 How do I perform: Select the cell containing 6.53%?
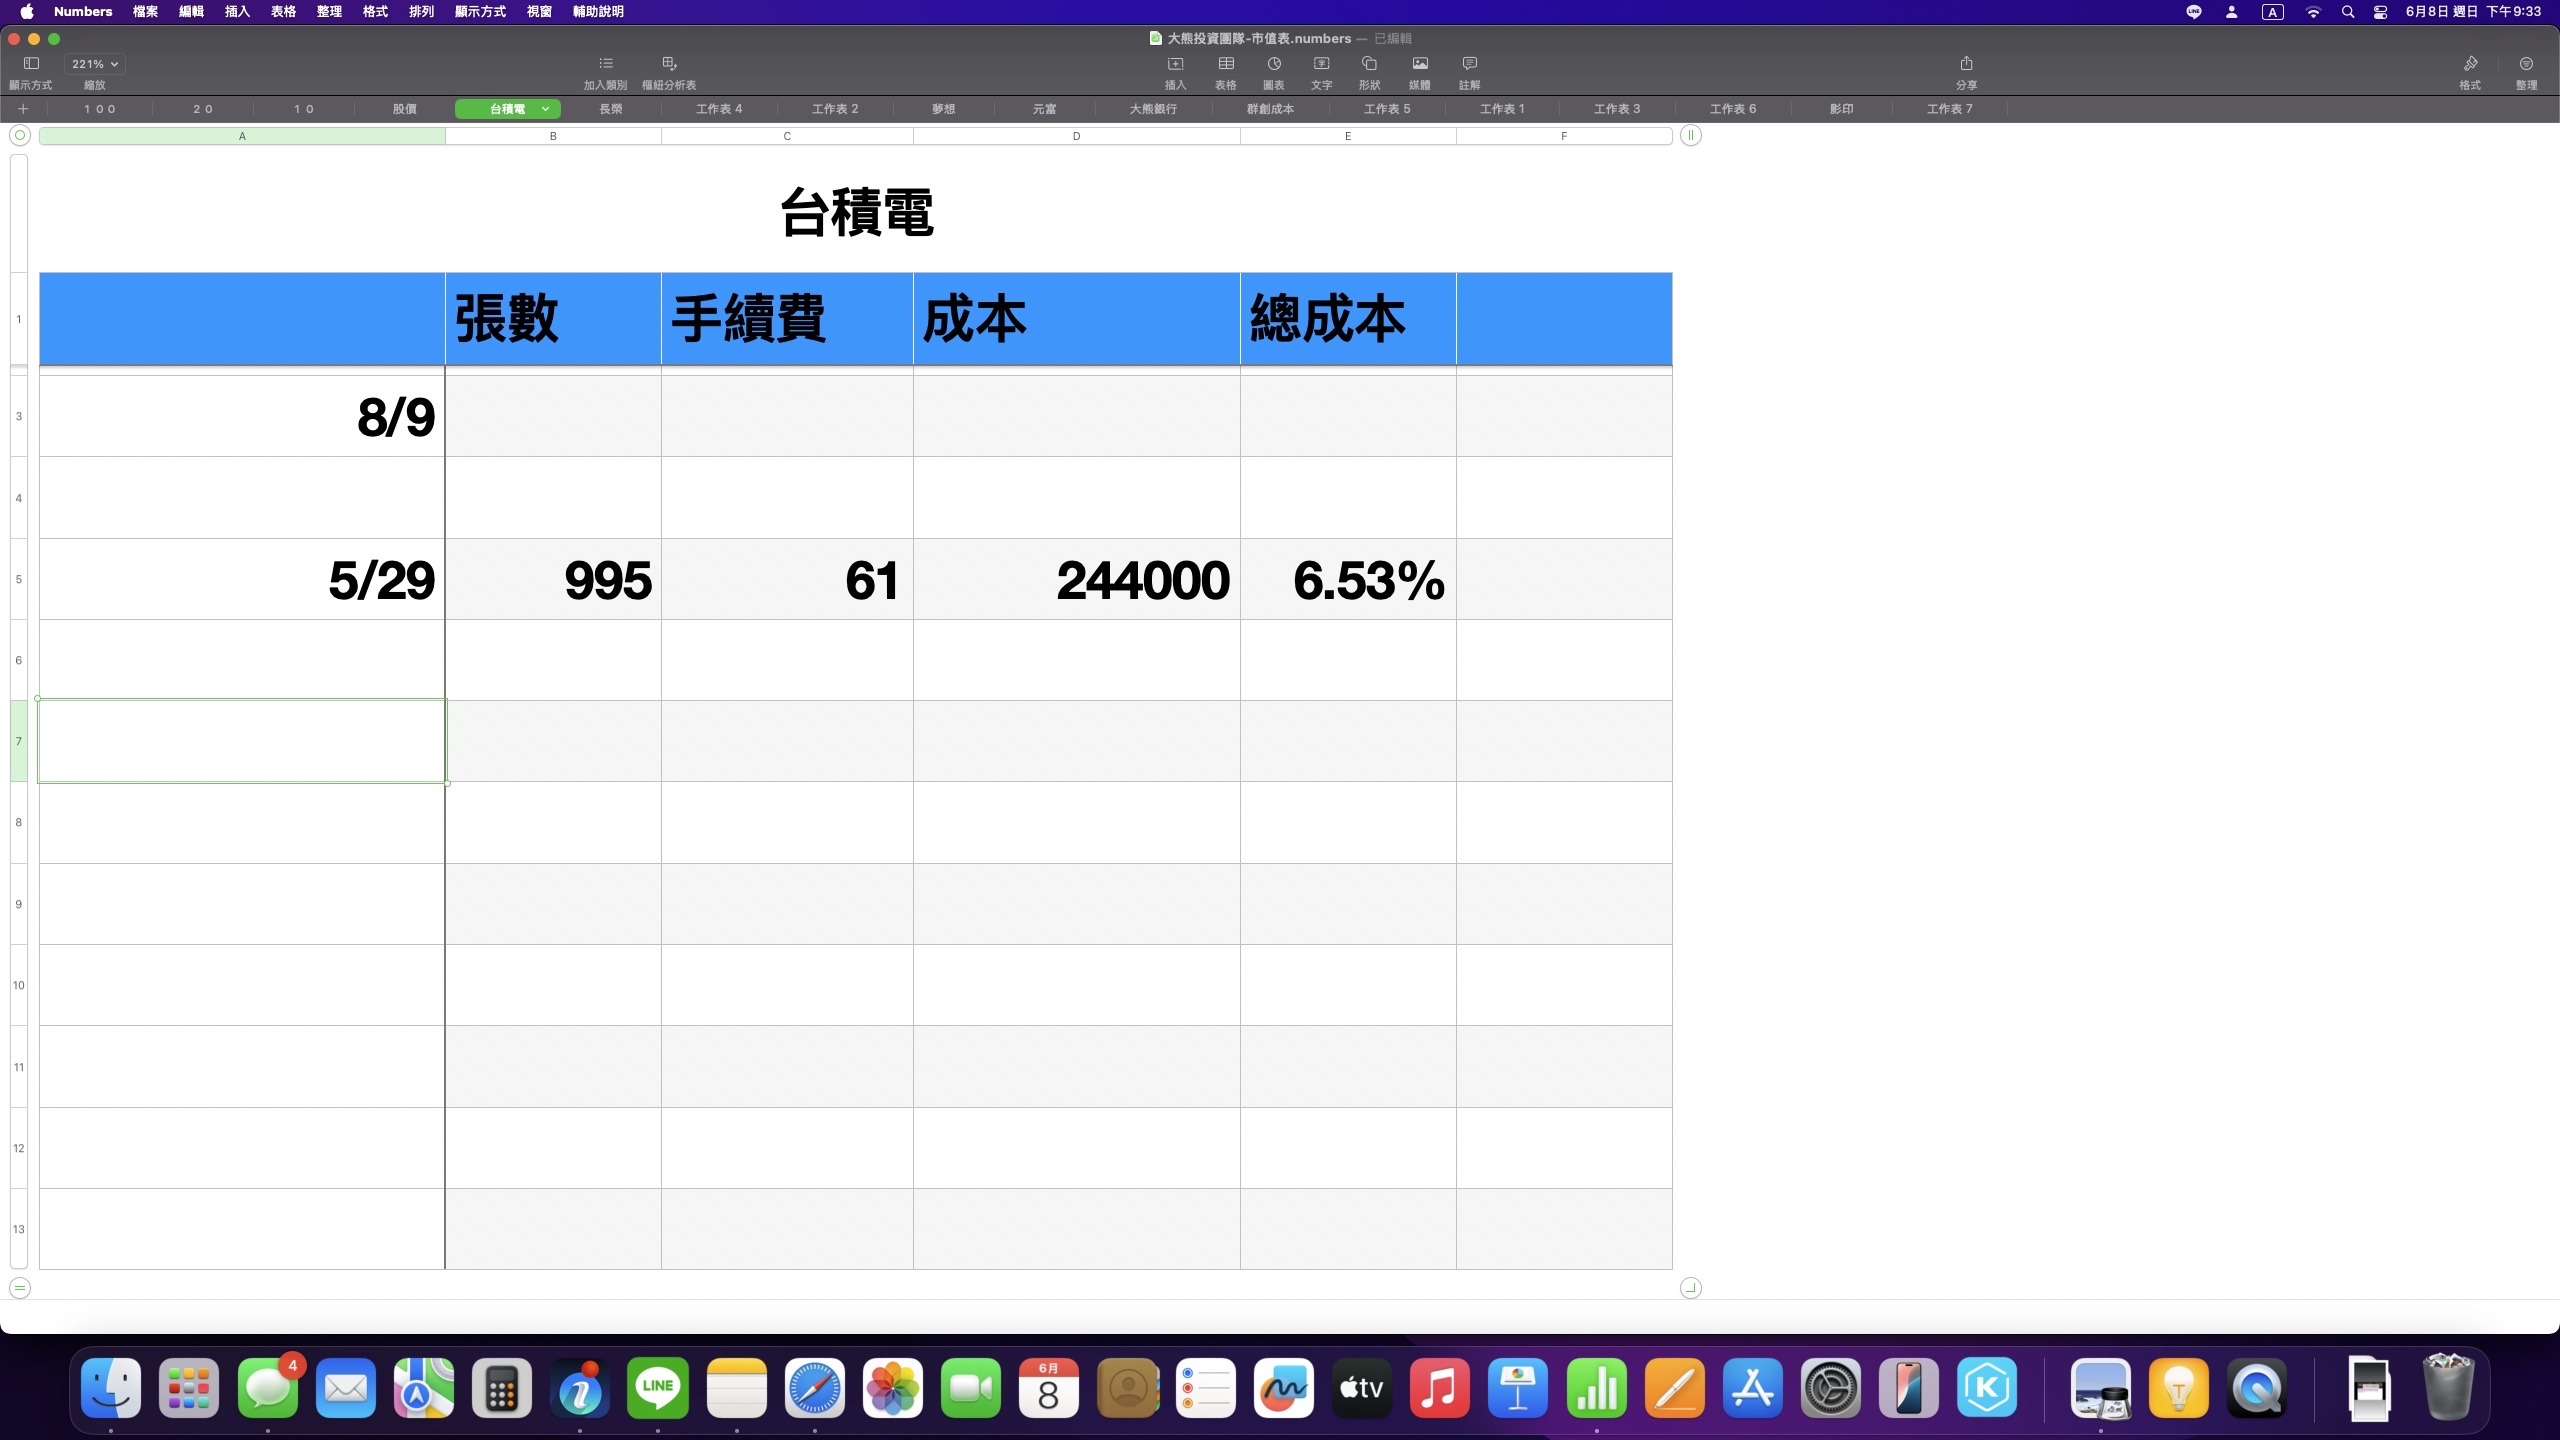tap(1348, 579)
